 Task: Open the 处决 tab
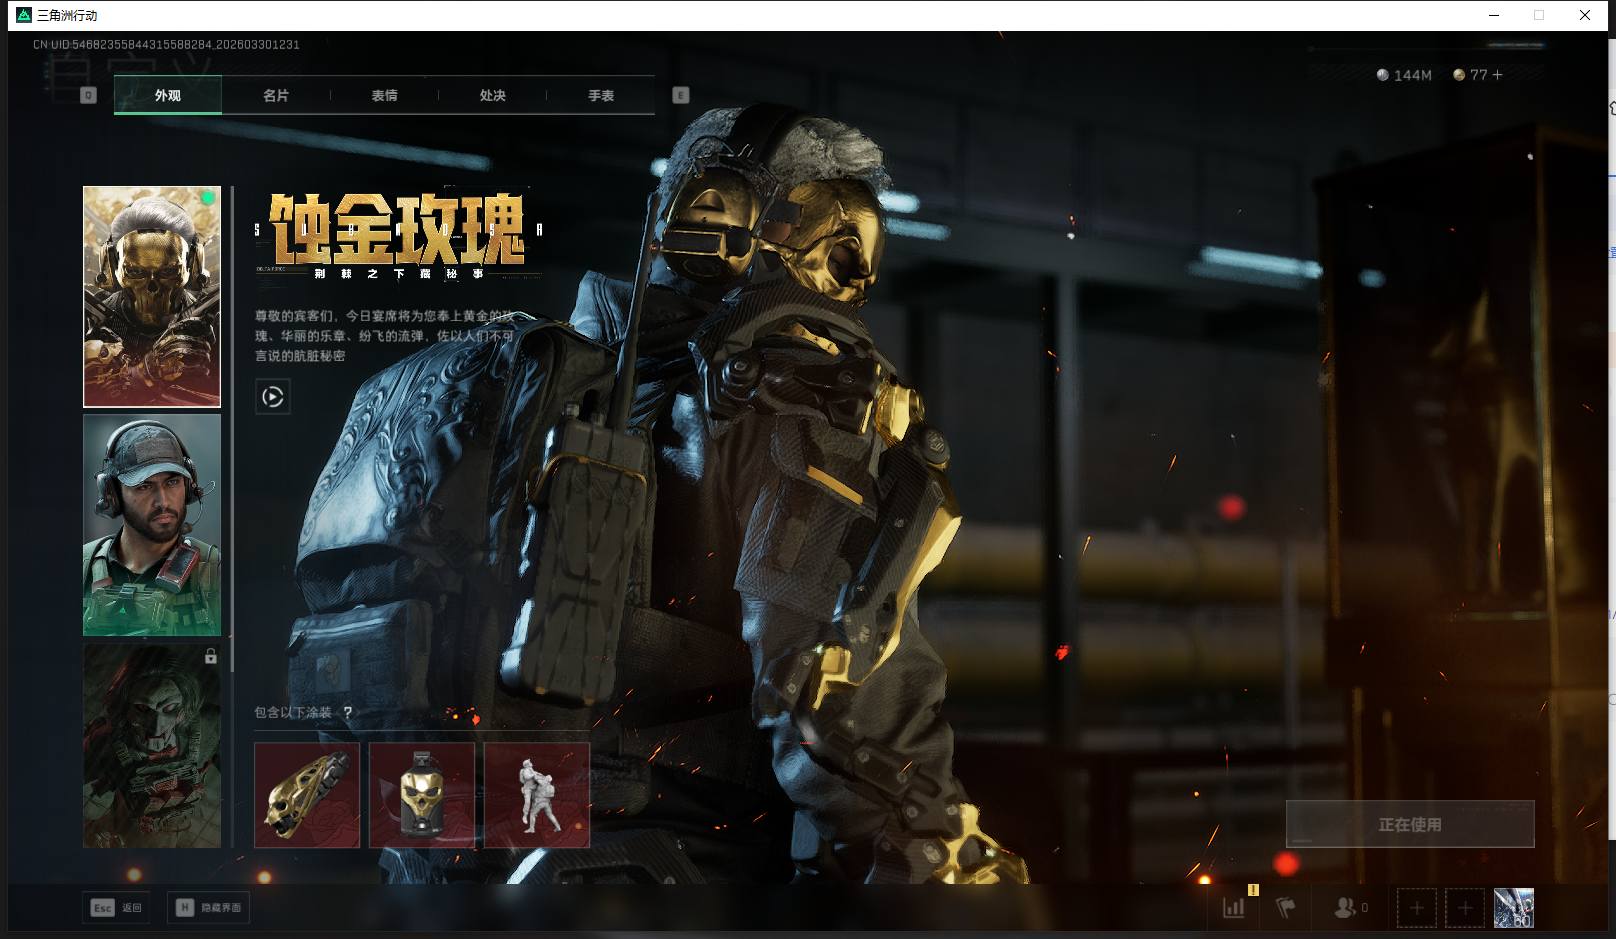[492, 96]
